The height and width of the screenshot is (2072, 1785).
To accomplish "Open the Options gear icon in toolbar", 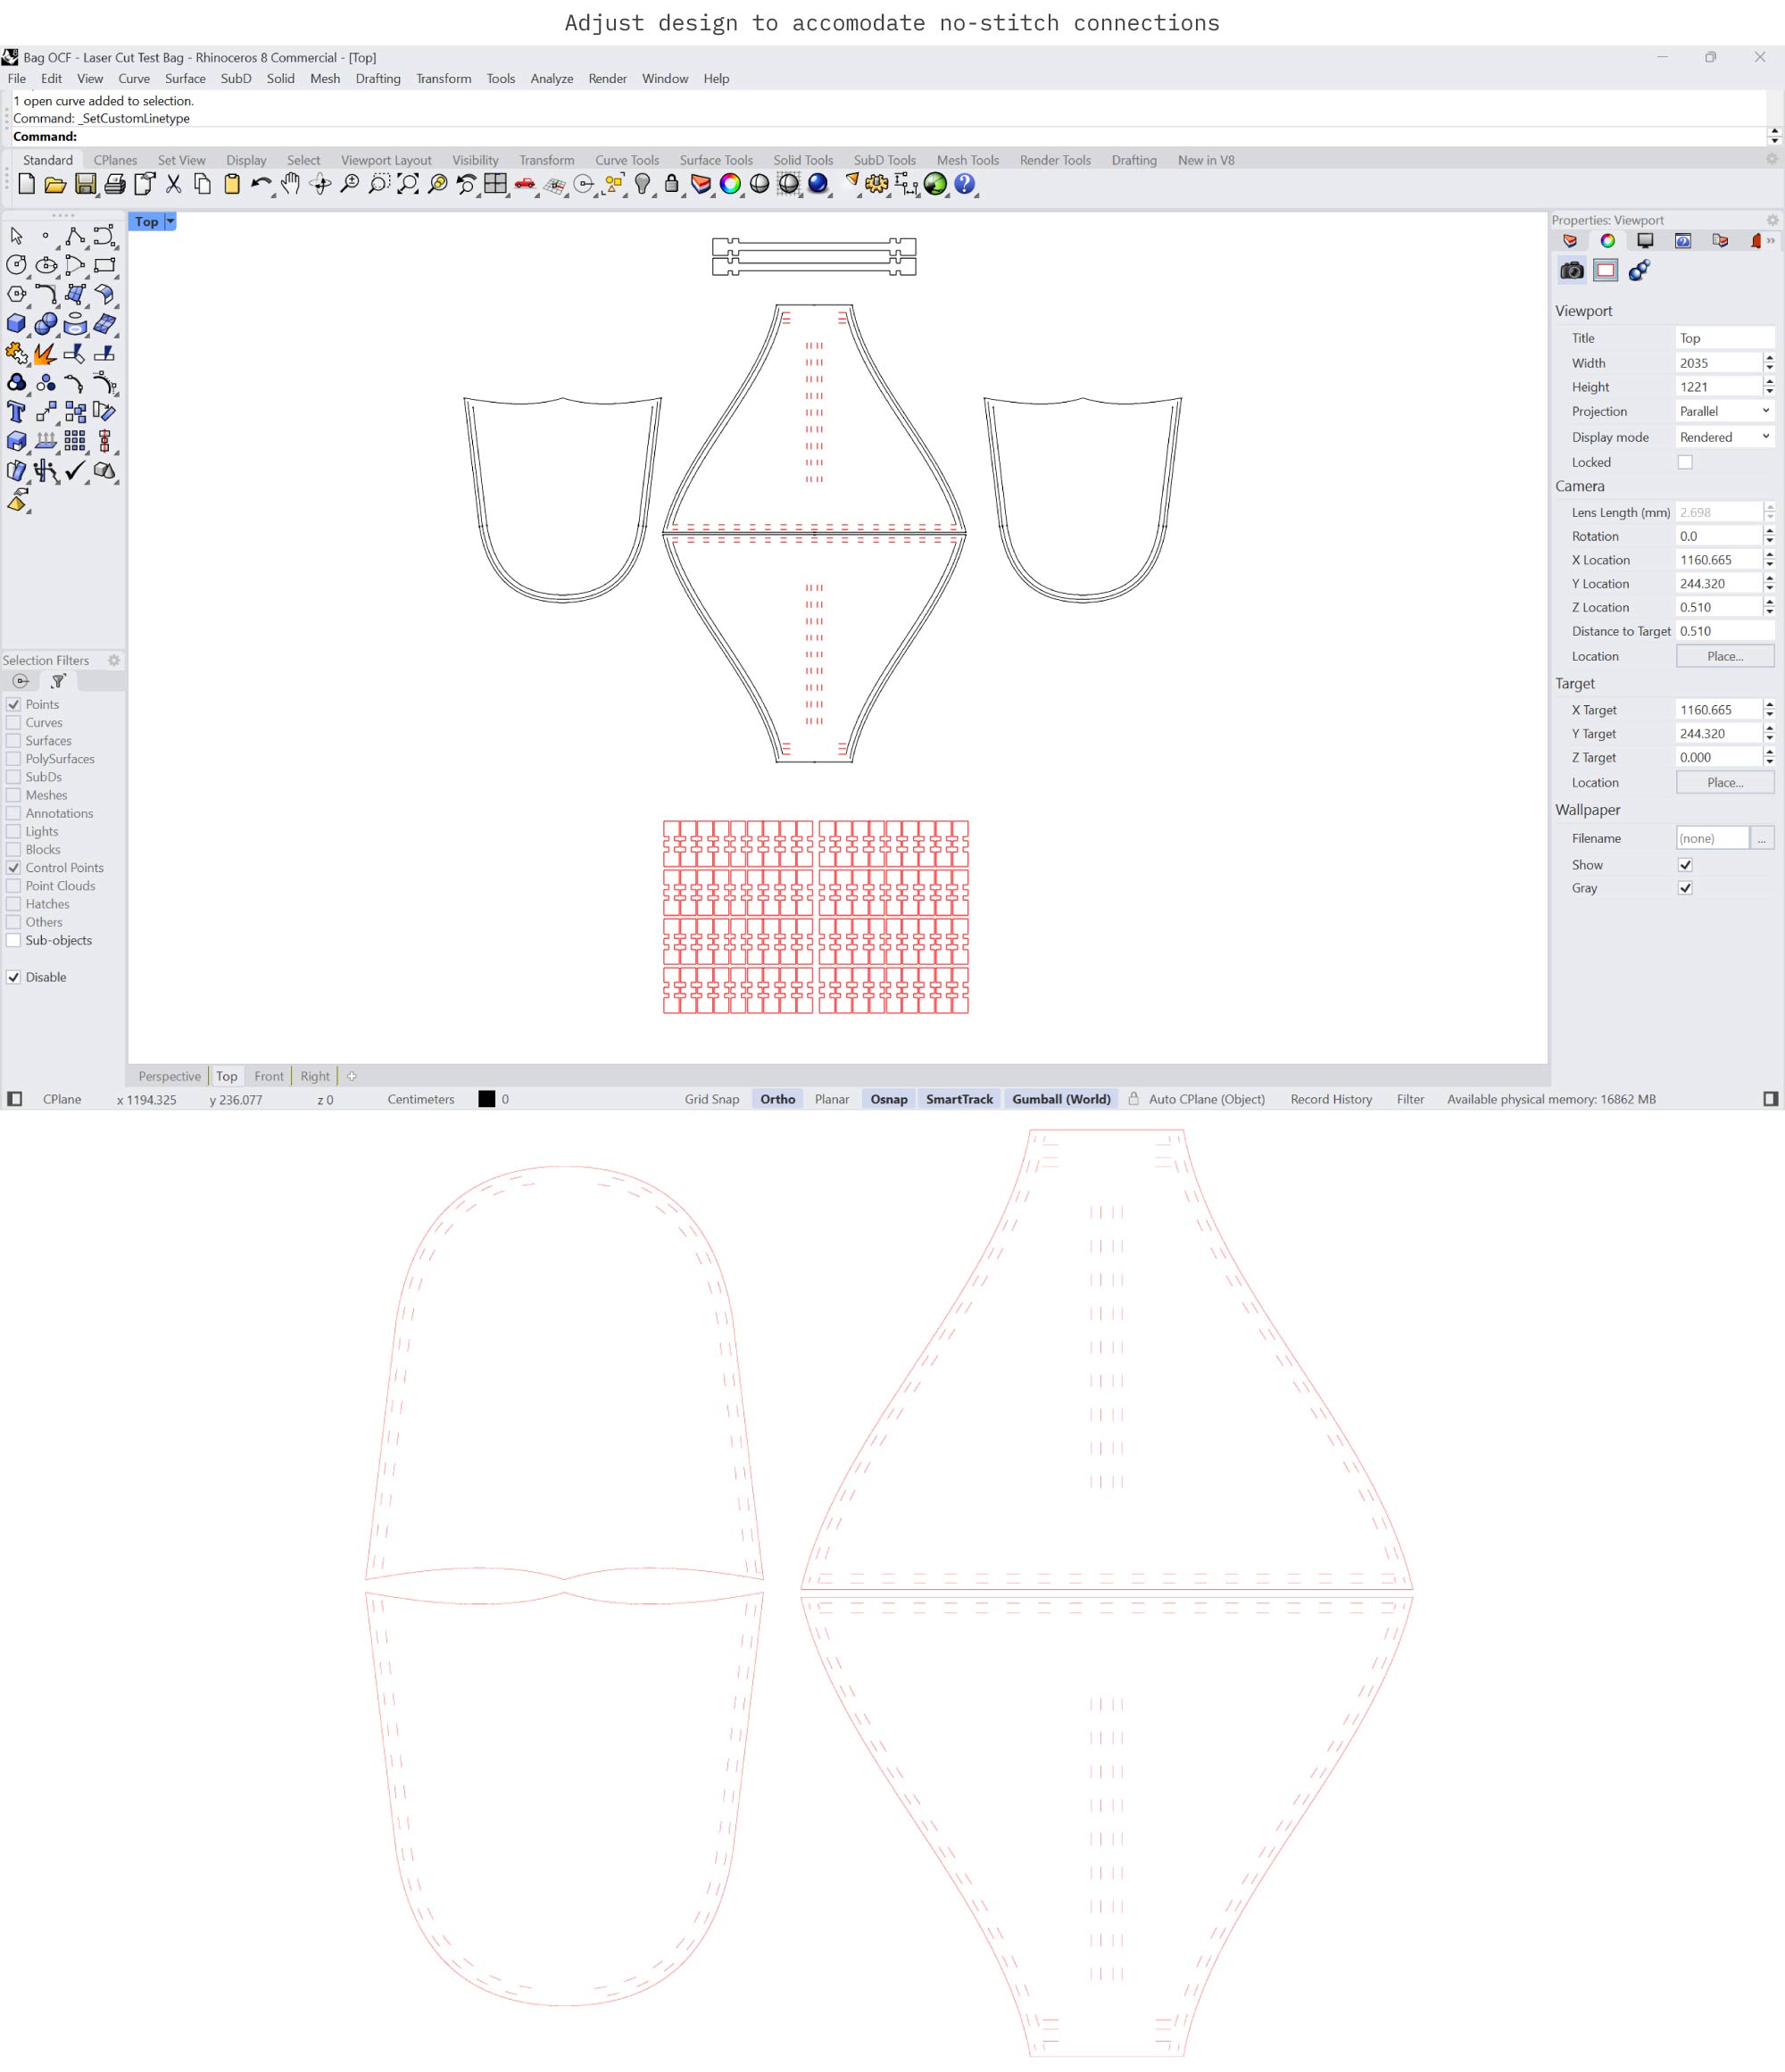I will tap(877, 184).
